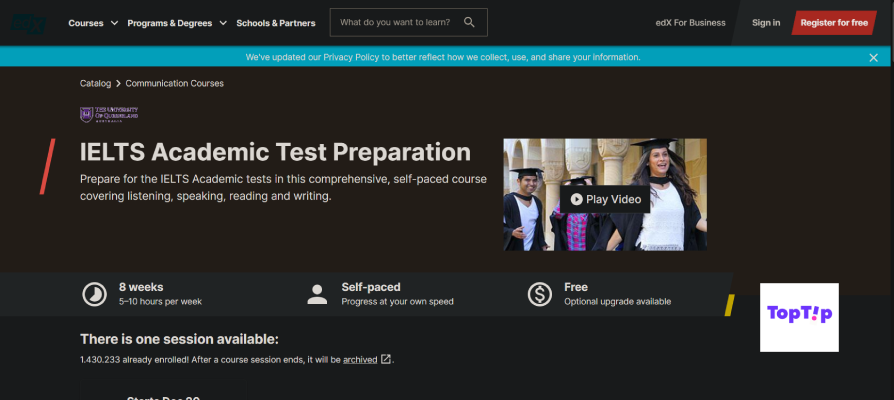Click the search magnifier icon
Image resolution: width=894 pixels, height=400 pixels.
coord(469,22)
